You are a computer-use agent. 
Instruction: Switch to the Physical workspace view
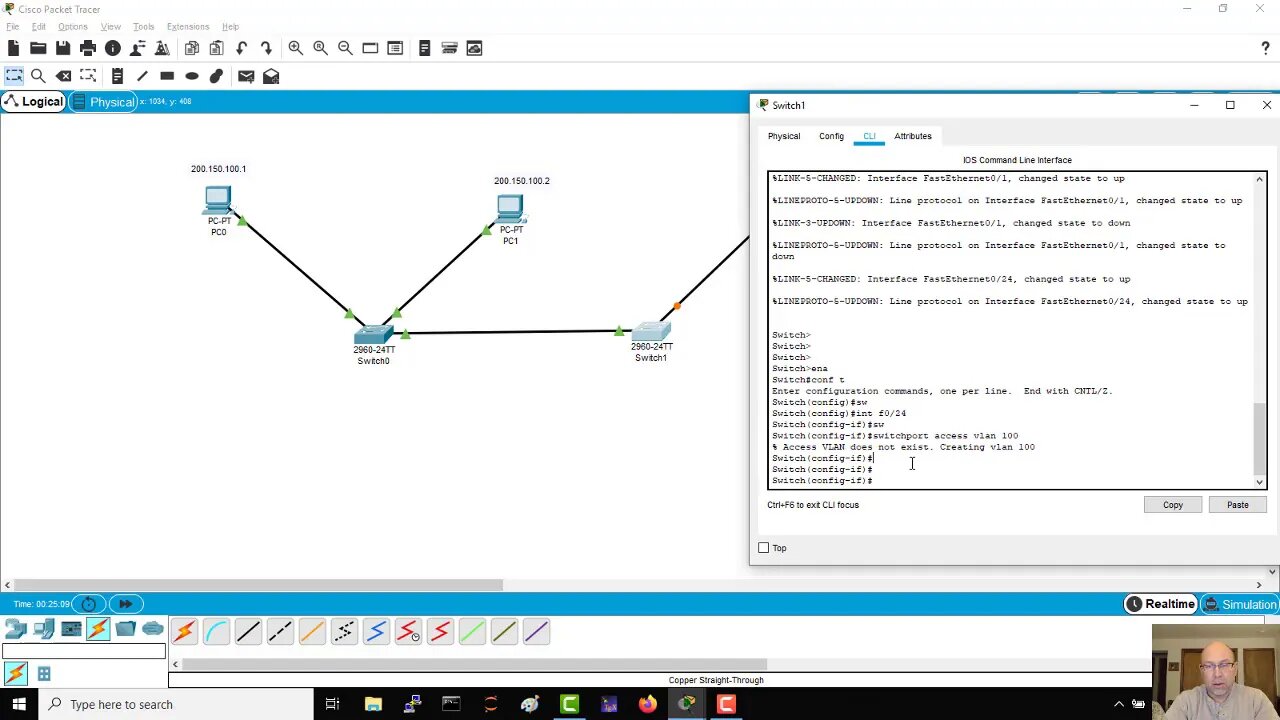(x=104, y=102)
